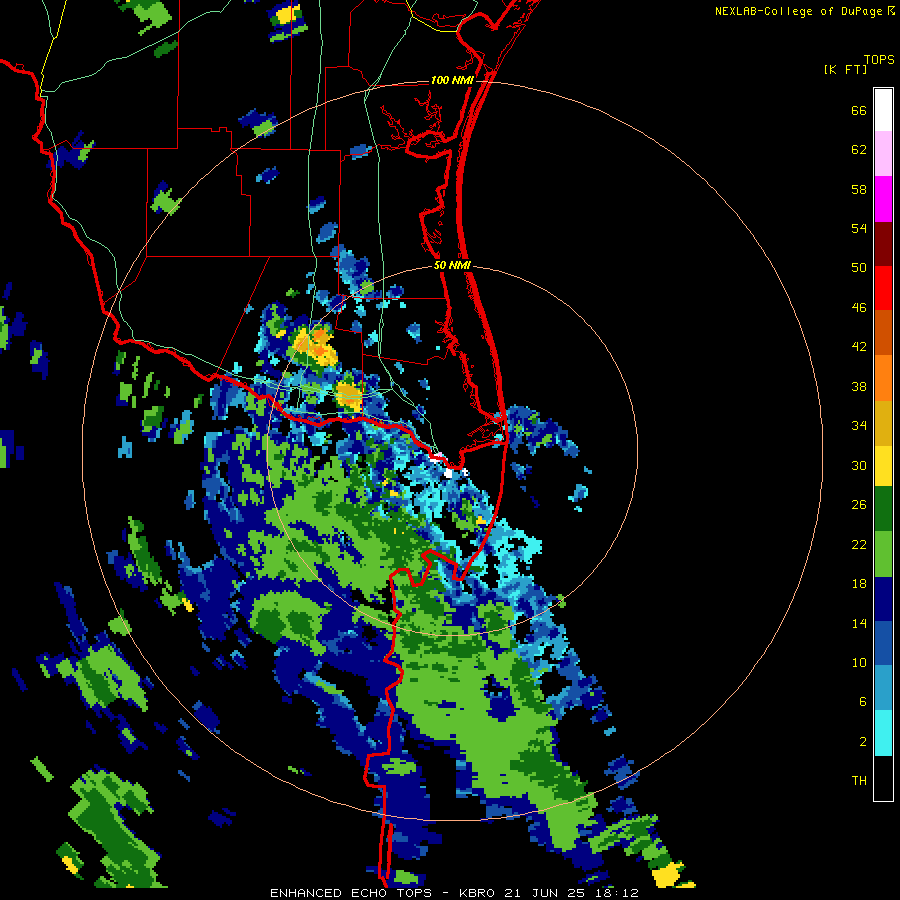This screenshot has height=900, width=900.
Task: Click the legend value '10'
Action: coord(859,662)
